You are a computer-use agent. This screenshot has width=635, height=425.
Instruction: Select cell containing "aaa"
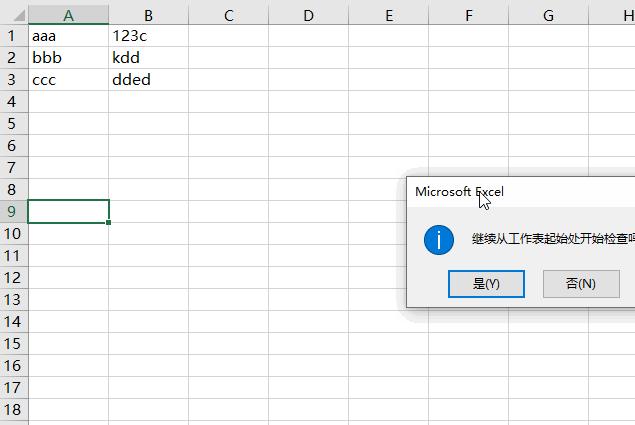point(68,36)
